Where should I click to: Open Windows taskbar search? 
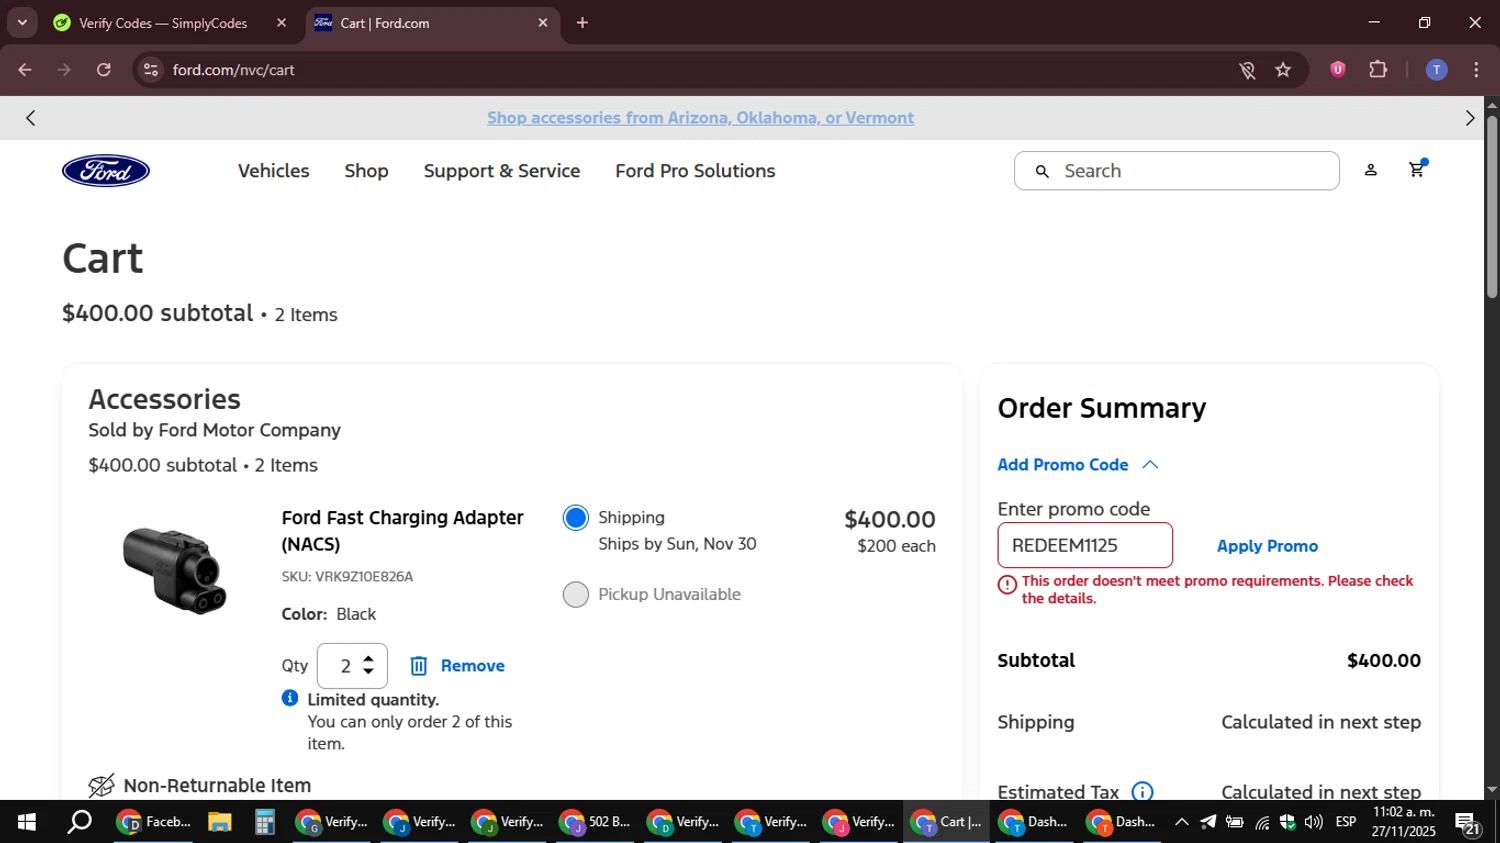(79, 822)
